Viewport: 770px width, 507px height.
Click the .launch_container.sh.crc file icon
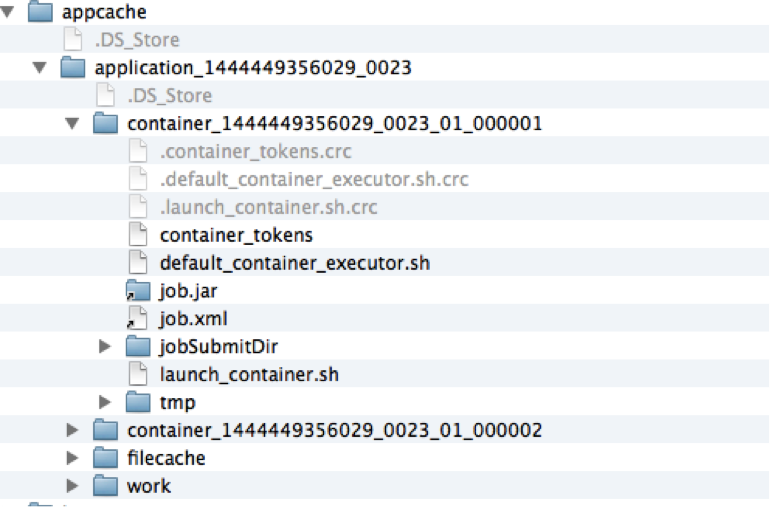click(x=138, y=207)
